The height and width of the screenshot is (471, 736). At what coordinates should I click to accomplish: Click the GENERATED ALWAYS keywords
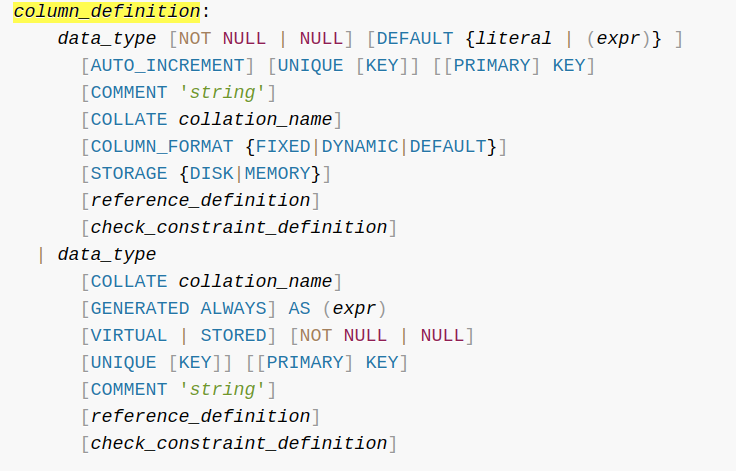178,309
